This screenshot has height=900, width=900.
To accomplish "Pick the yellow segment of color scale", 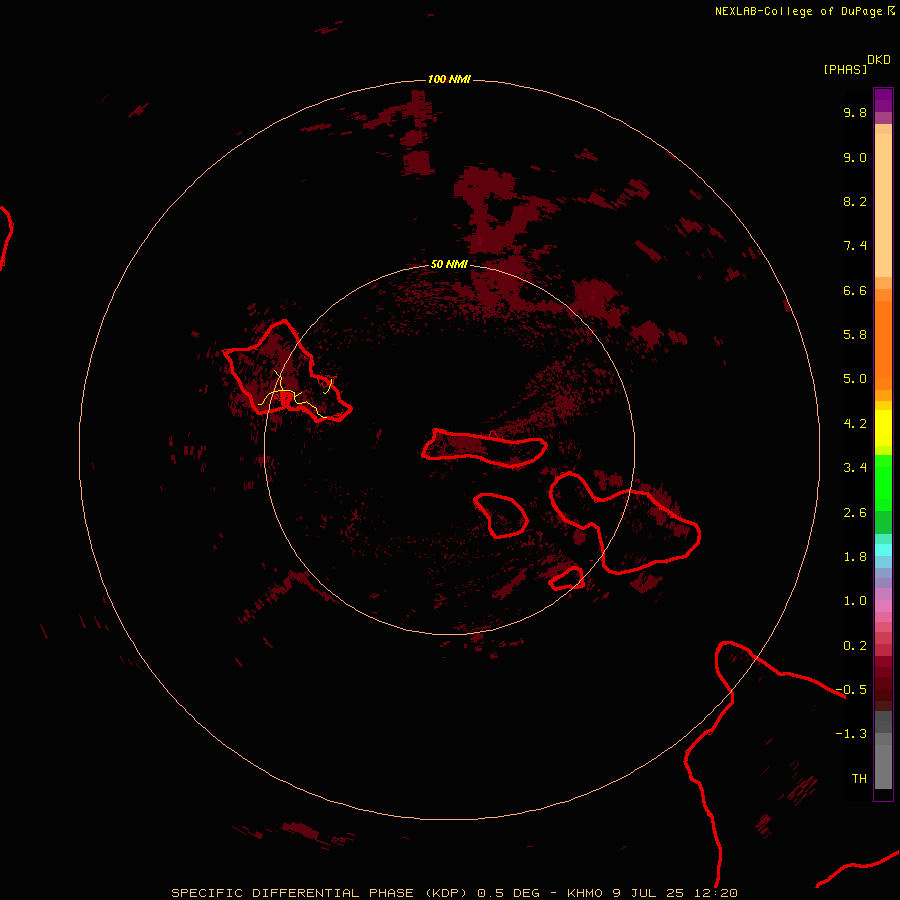I will 883,428.
